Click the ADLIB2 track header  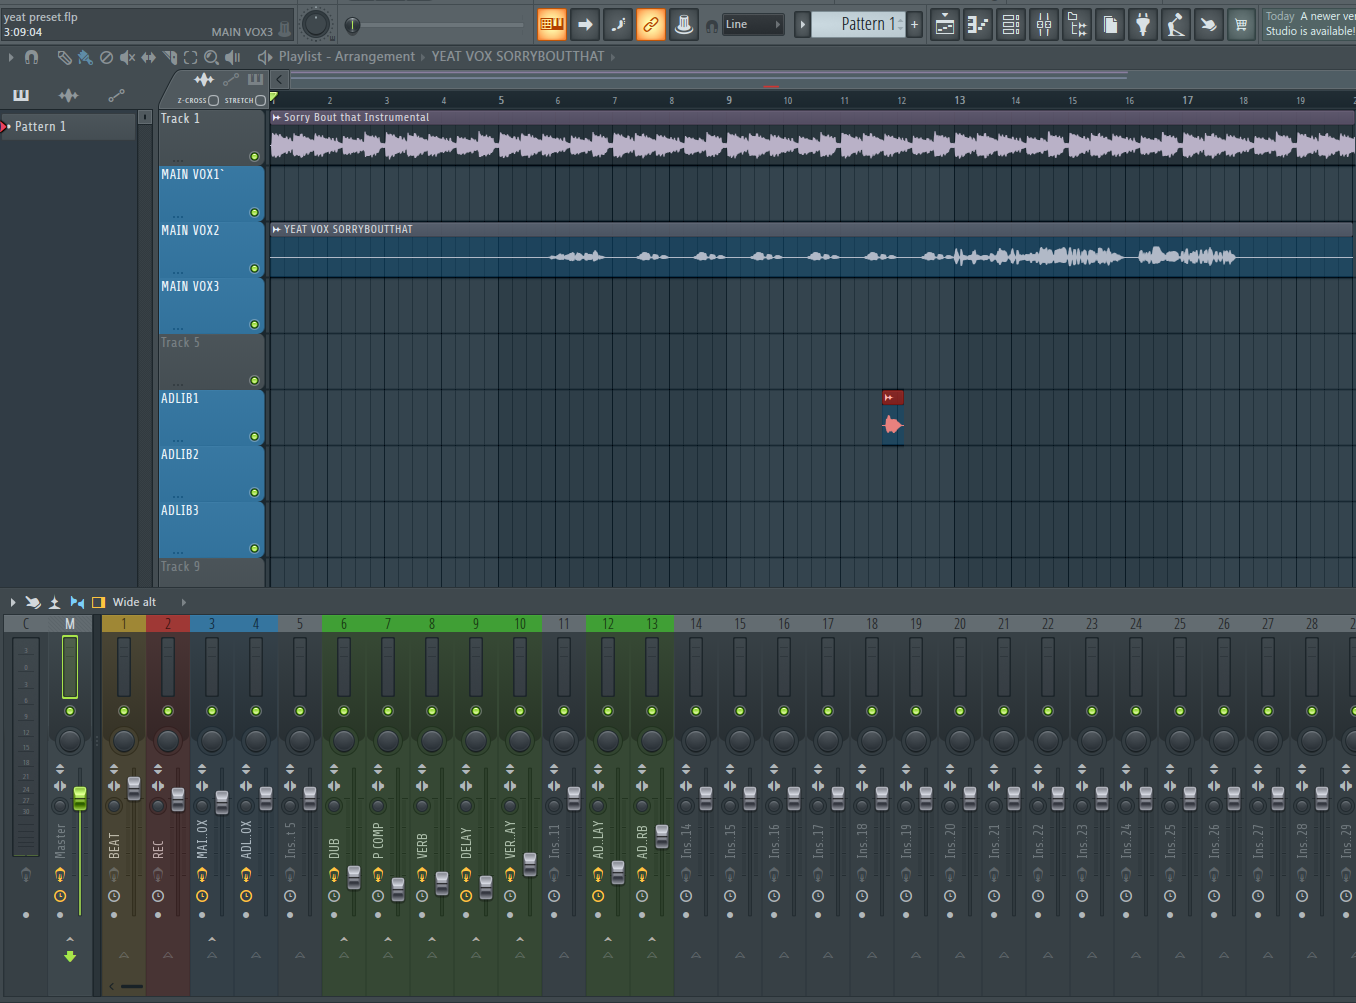pos(211,473)
